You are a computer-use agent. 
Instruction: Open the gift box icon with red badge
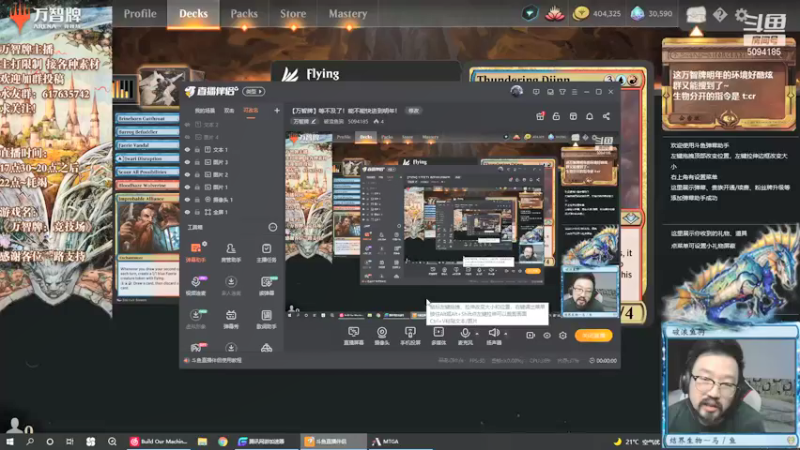pyautogui.click(x=540, y=116)
